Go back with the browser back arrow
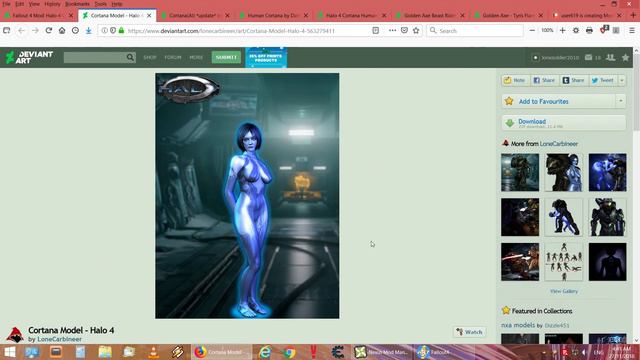Viewport: 640px width, 360px height. (21, 31)
